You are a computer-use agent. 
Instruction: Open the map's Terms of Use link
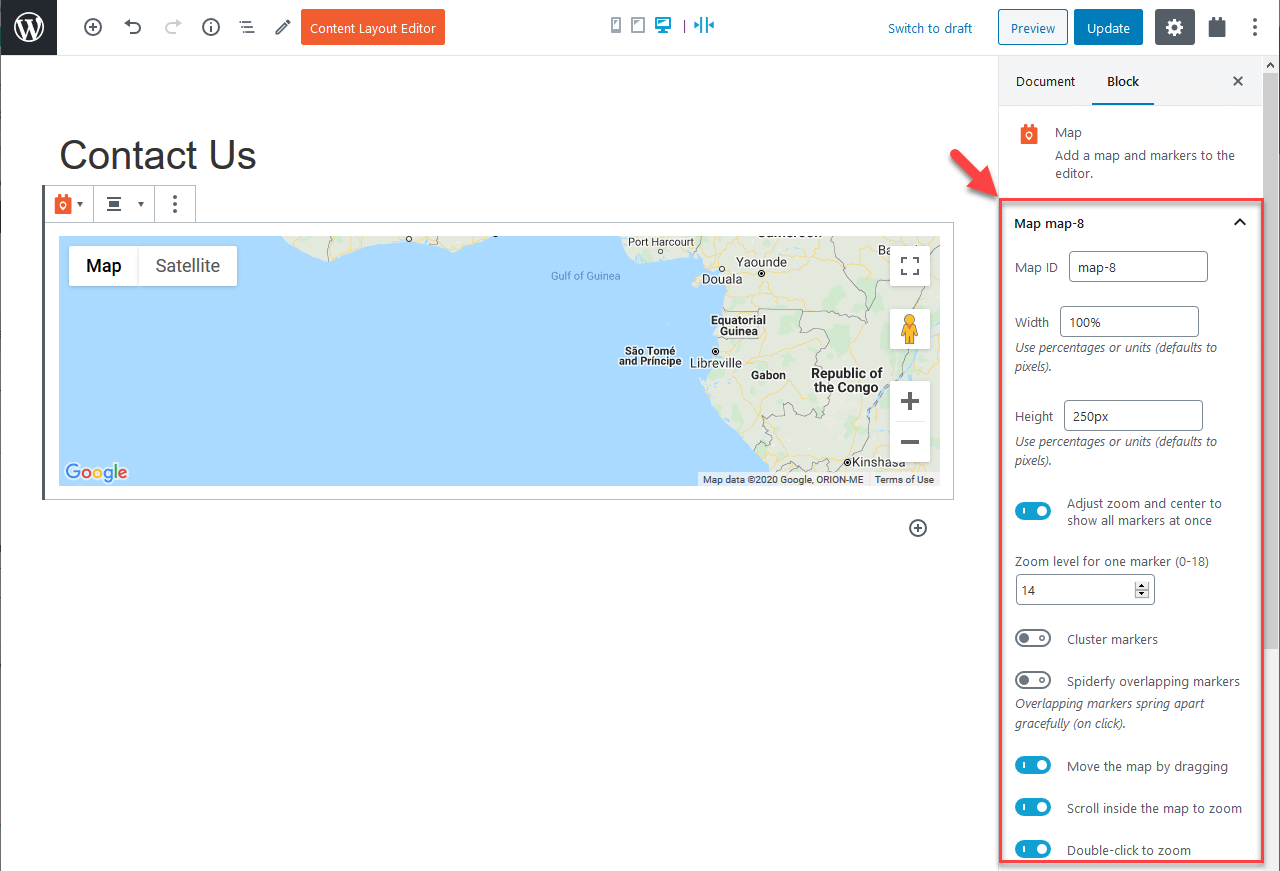tap(904, 480)
